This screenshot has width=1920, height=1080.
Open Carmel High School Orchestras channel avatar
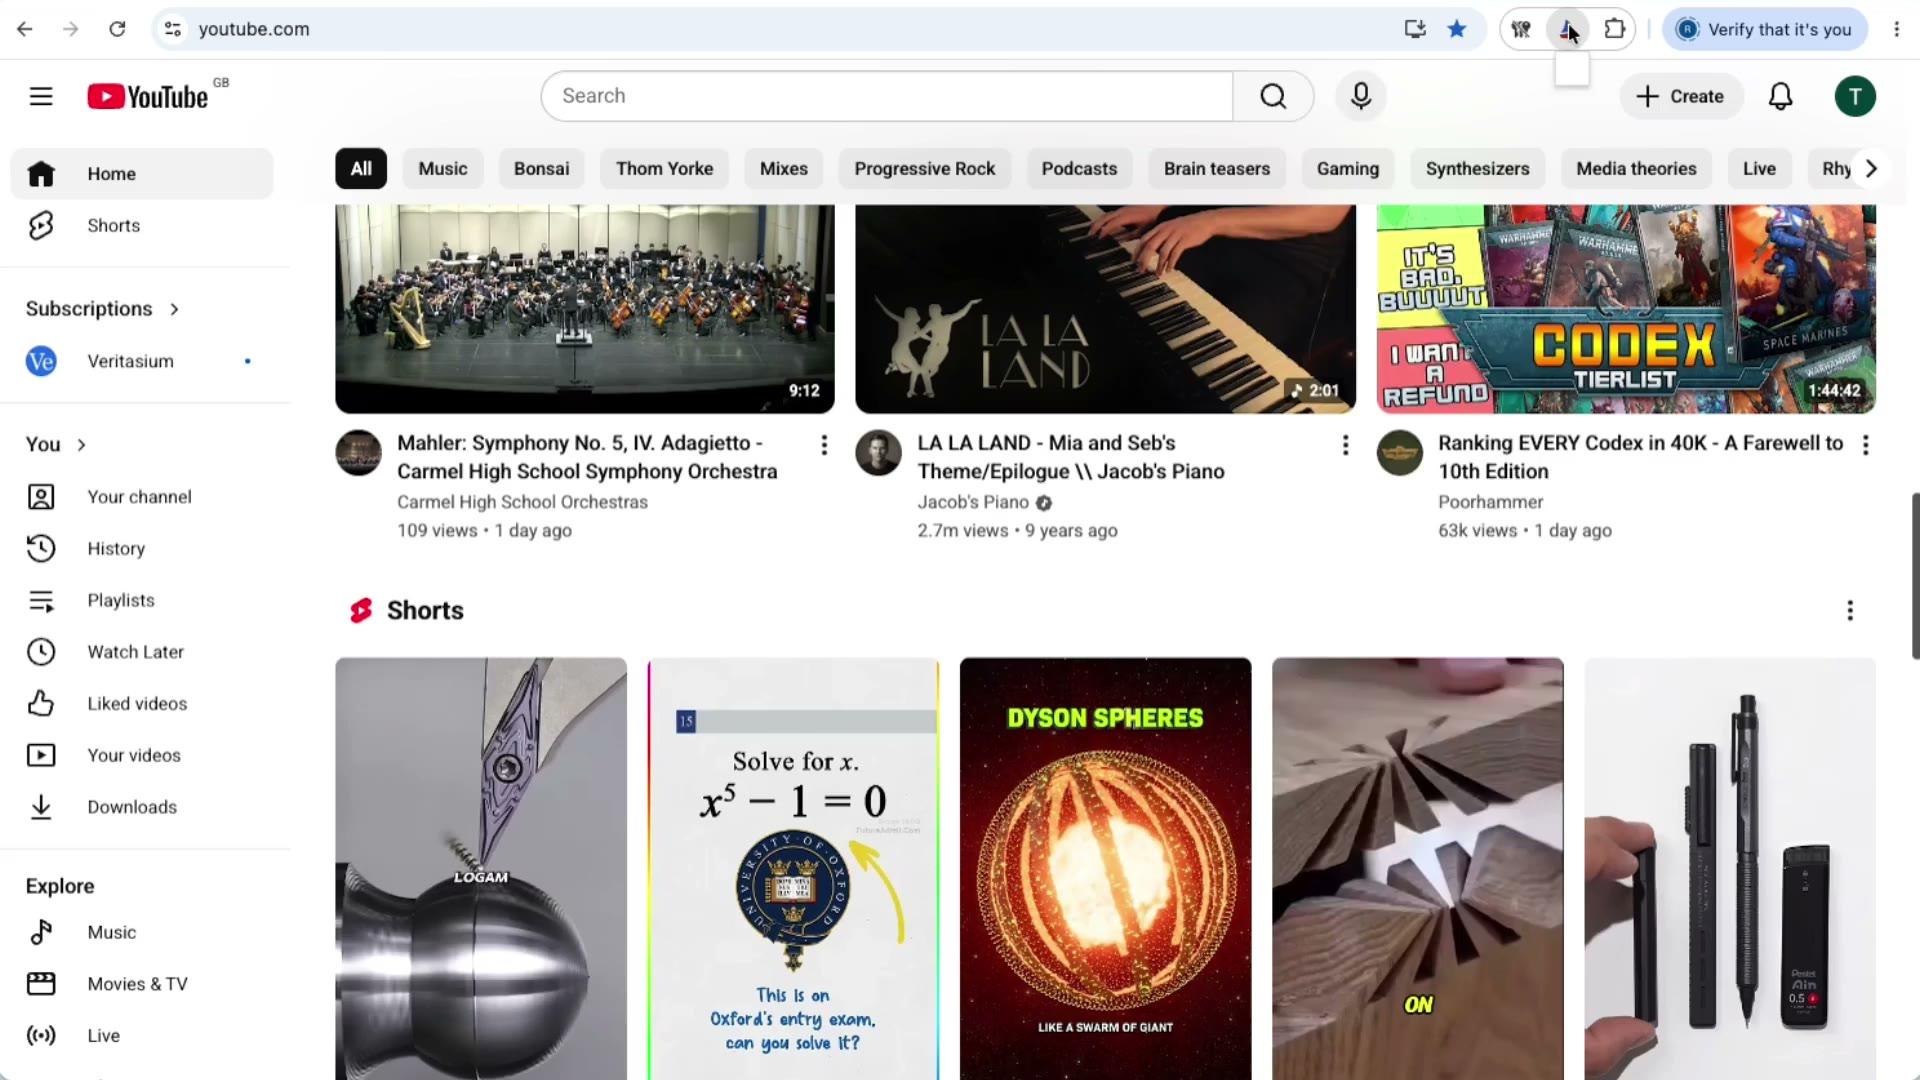point(358,453)
